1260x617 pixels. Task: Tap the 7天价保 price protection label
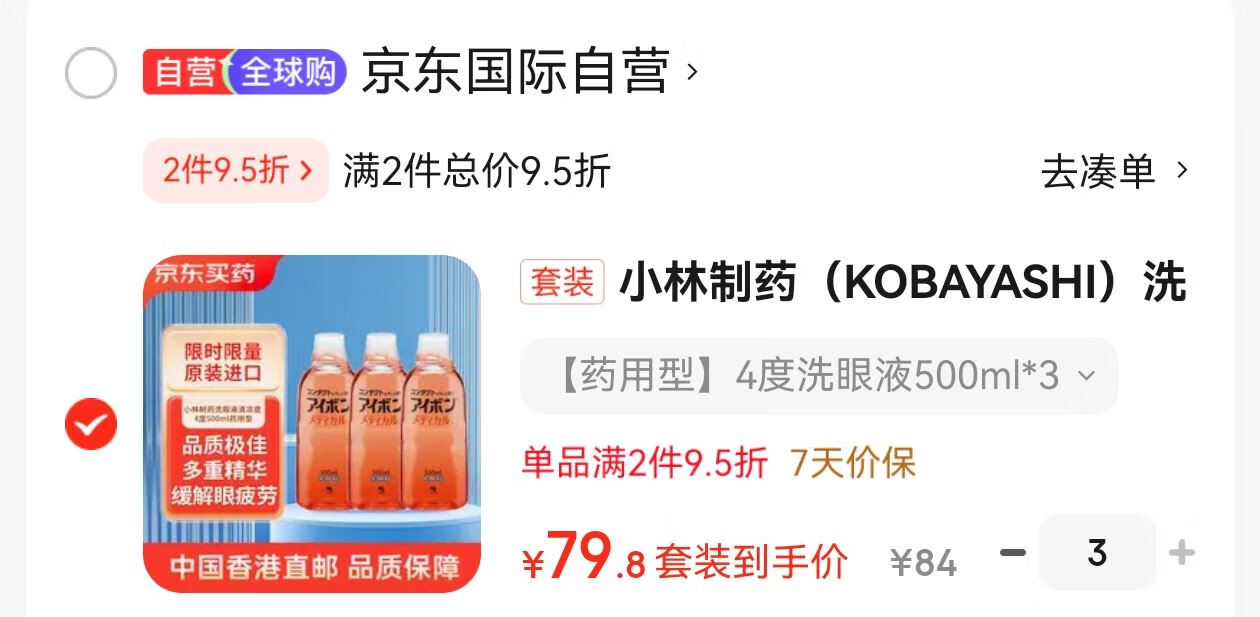pyautogui.click(x=853, y=463)
